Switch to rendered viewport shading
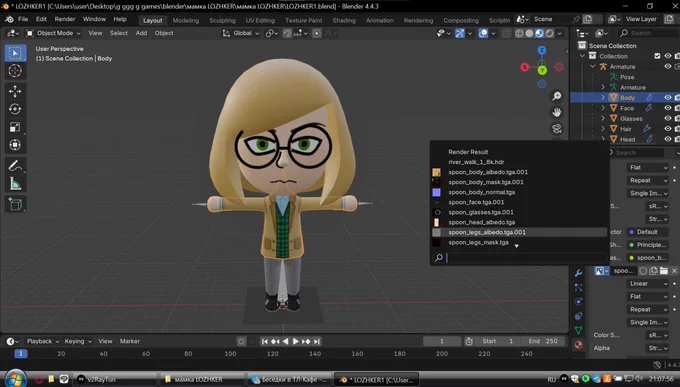The width and height of the screenshot is (680, 387). (x=549, y=33)
